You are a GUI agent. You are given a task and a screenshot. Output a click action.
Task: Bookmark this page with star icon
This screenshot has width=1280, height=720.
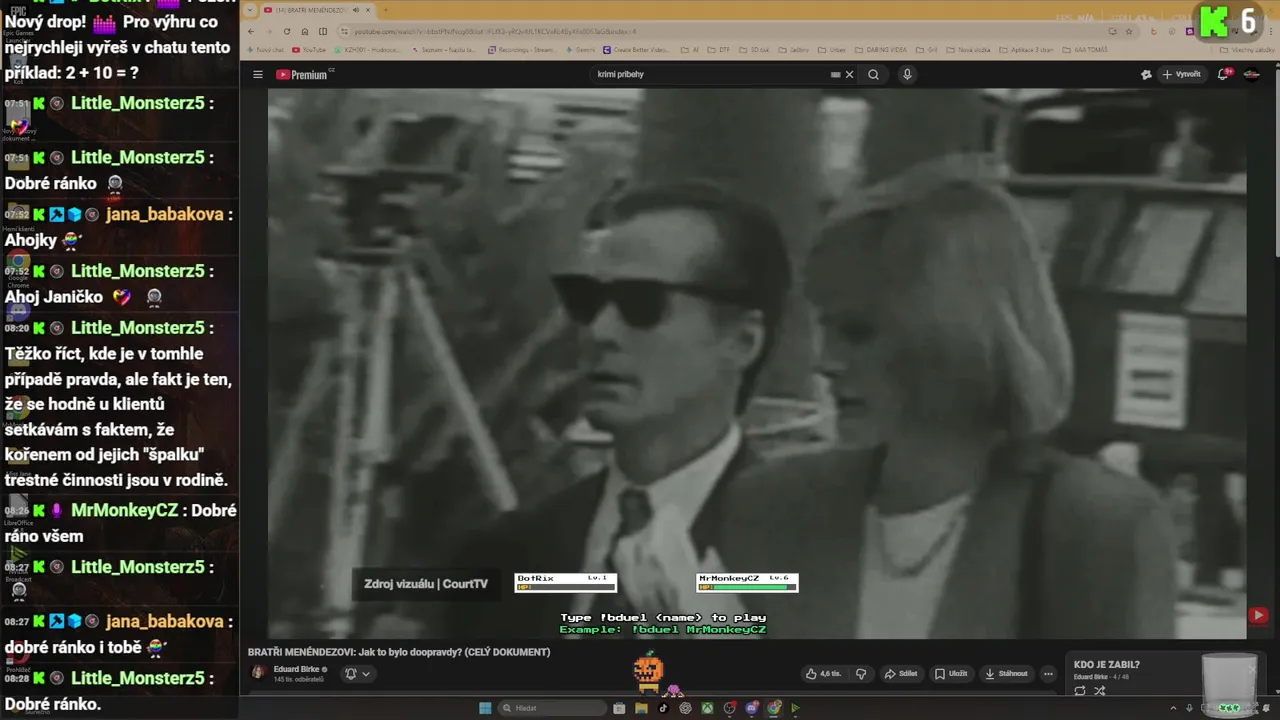pos(1129,31)
